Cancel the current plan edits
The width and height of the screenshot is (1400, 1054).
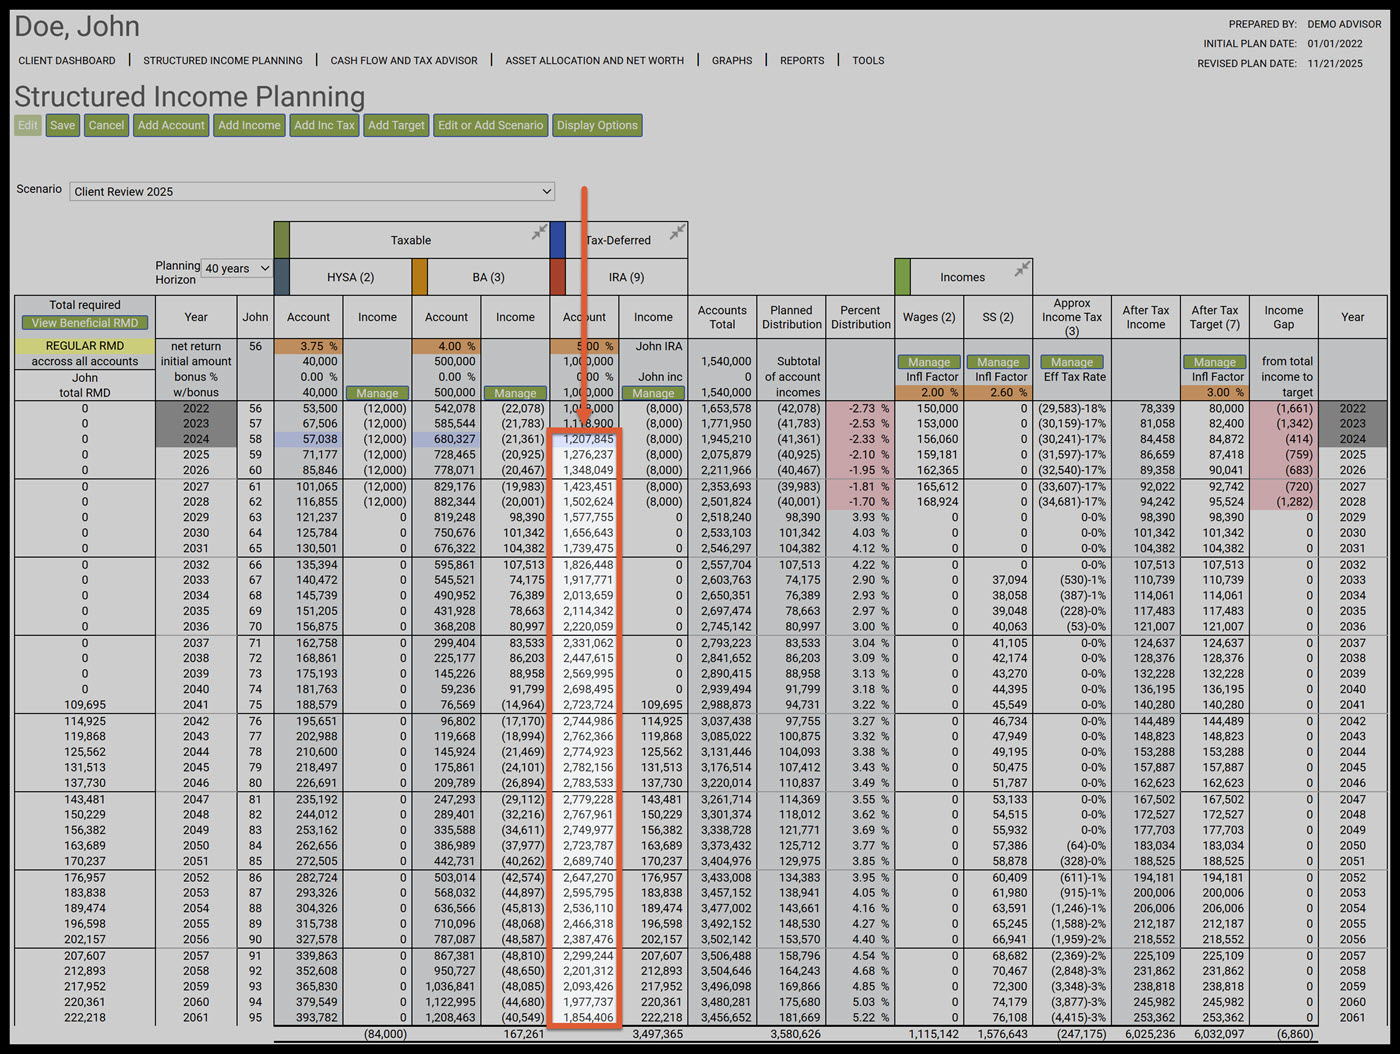[106, 125]
